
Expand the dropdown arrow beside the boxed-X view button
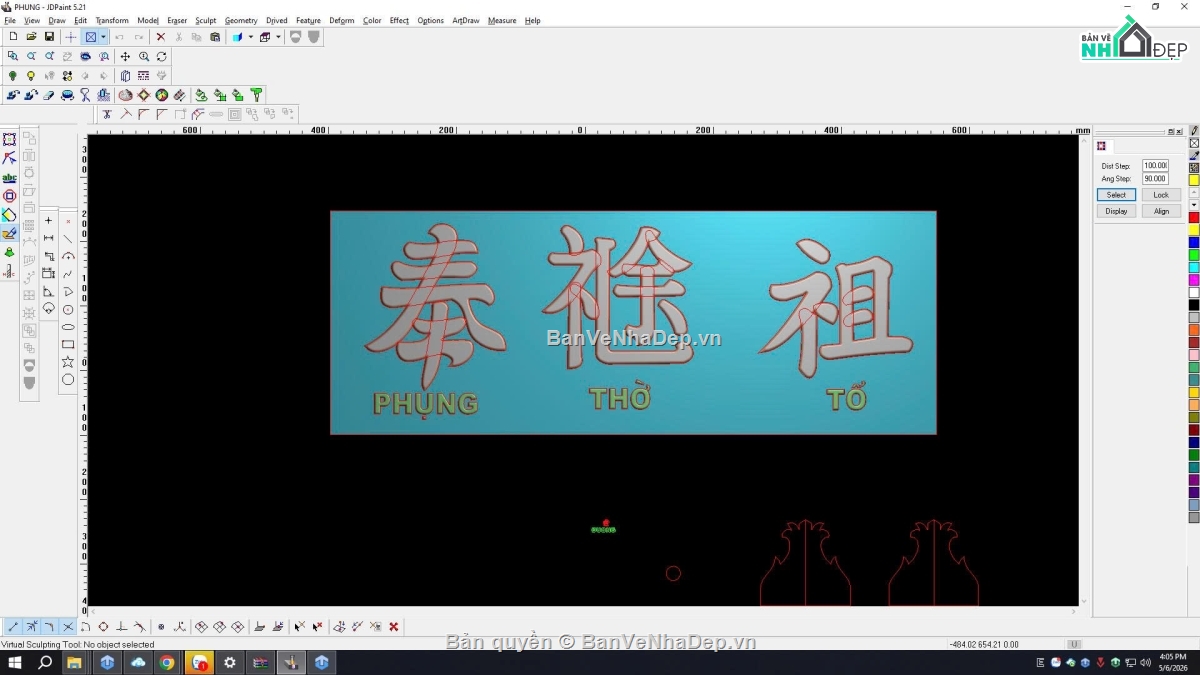click(x=103, y=37)
